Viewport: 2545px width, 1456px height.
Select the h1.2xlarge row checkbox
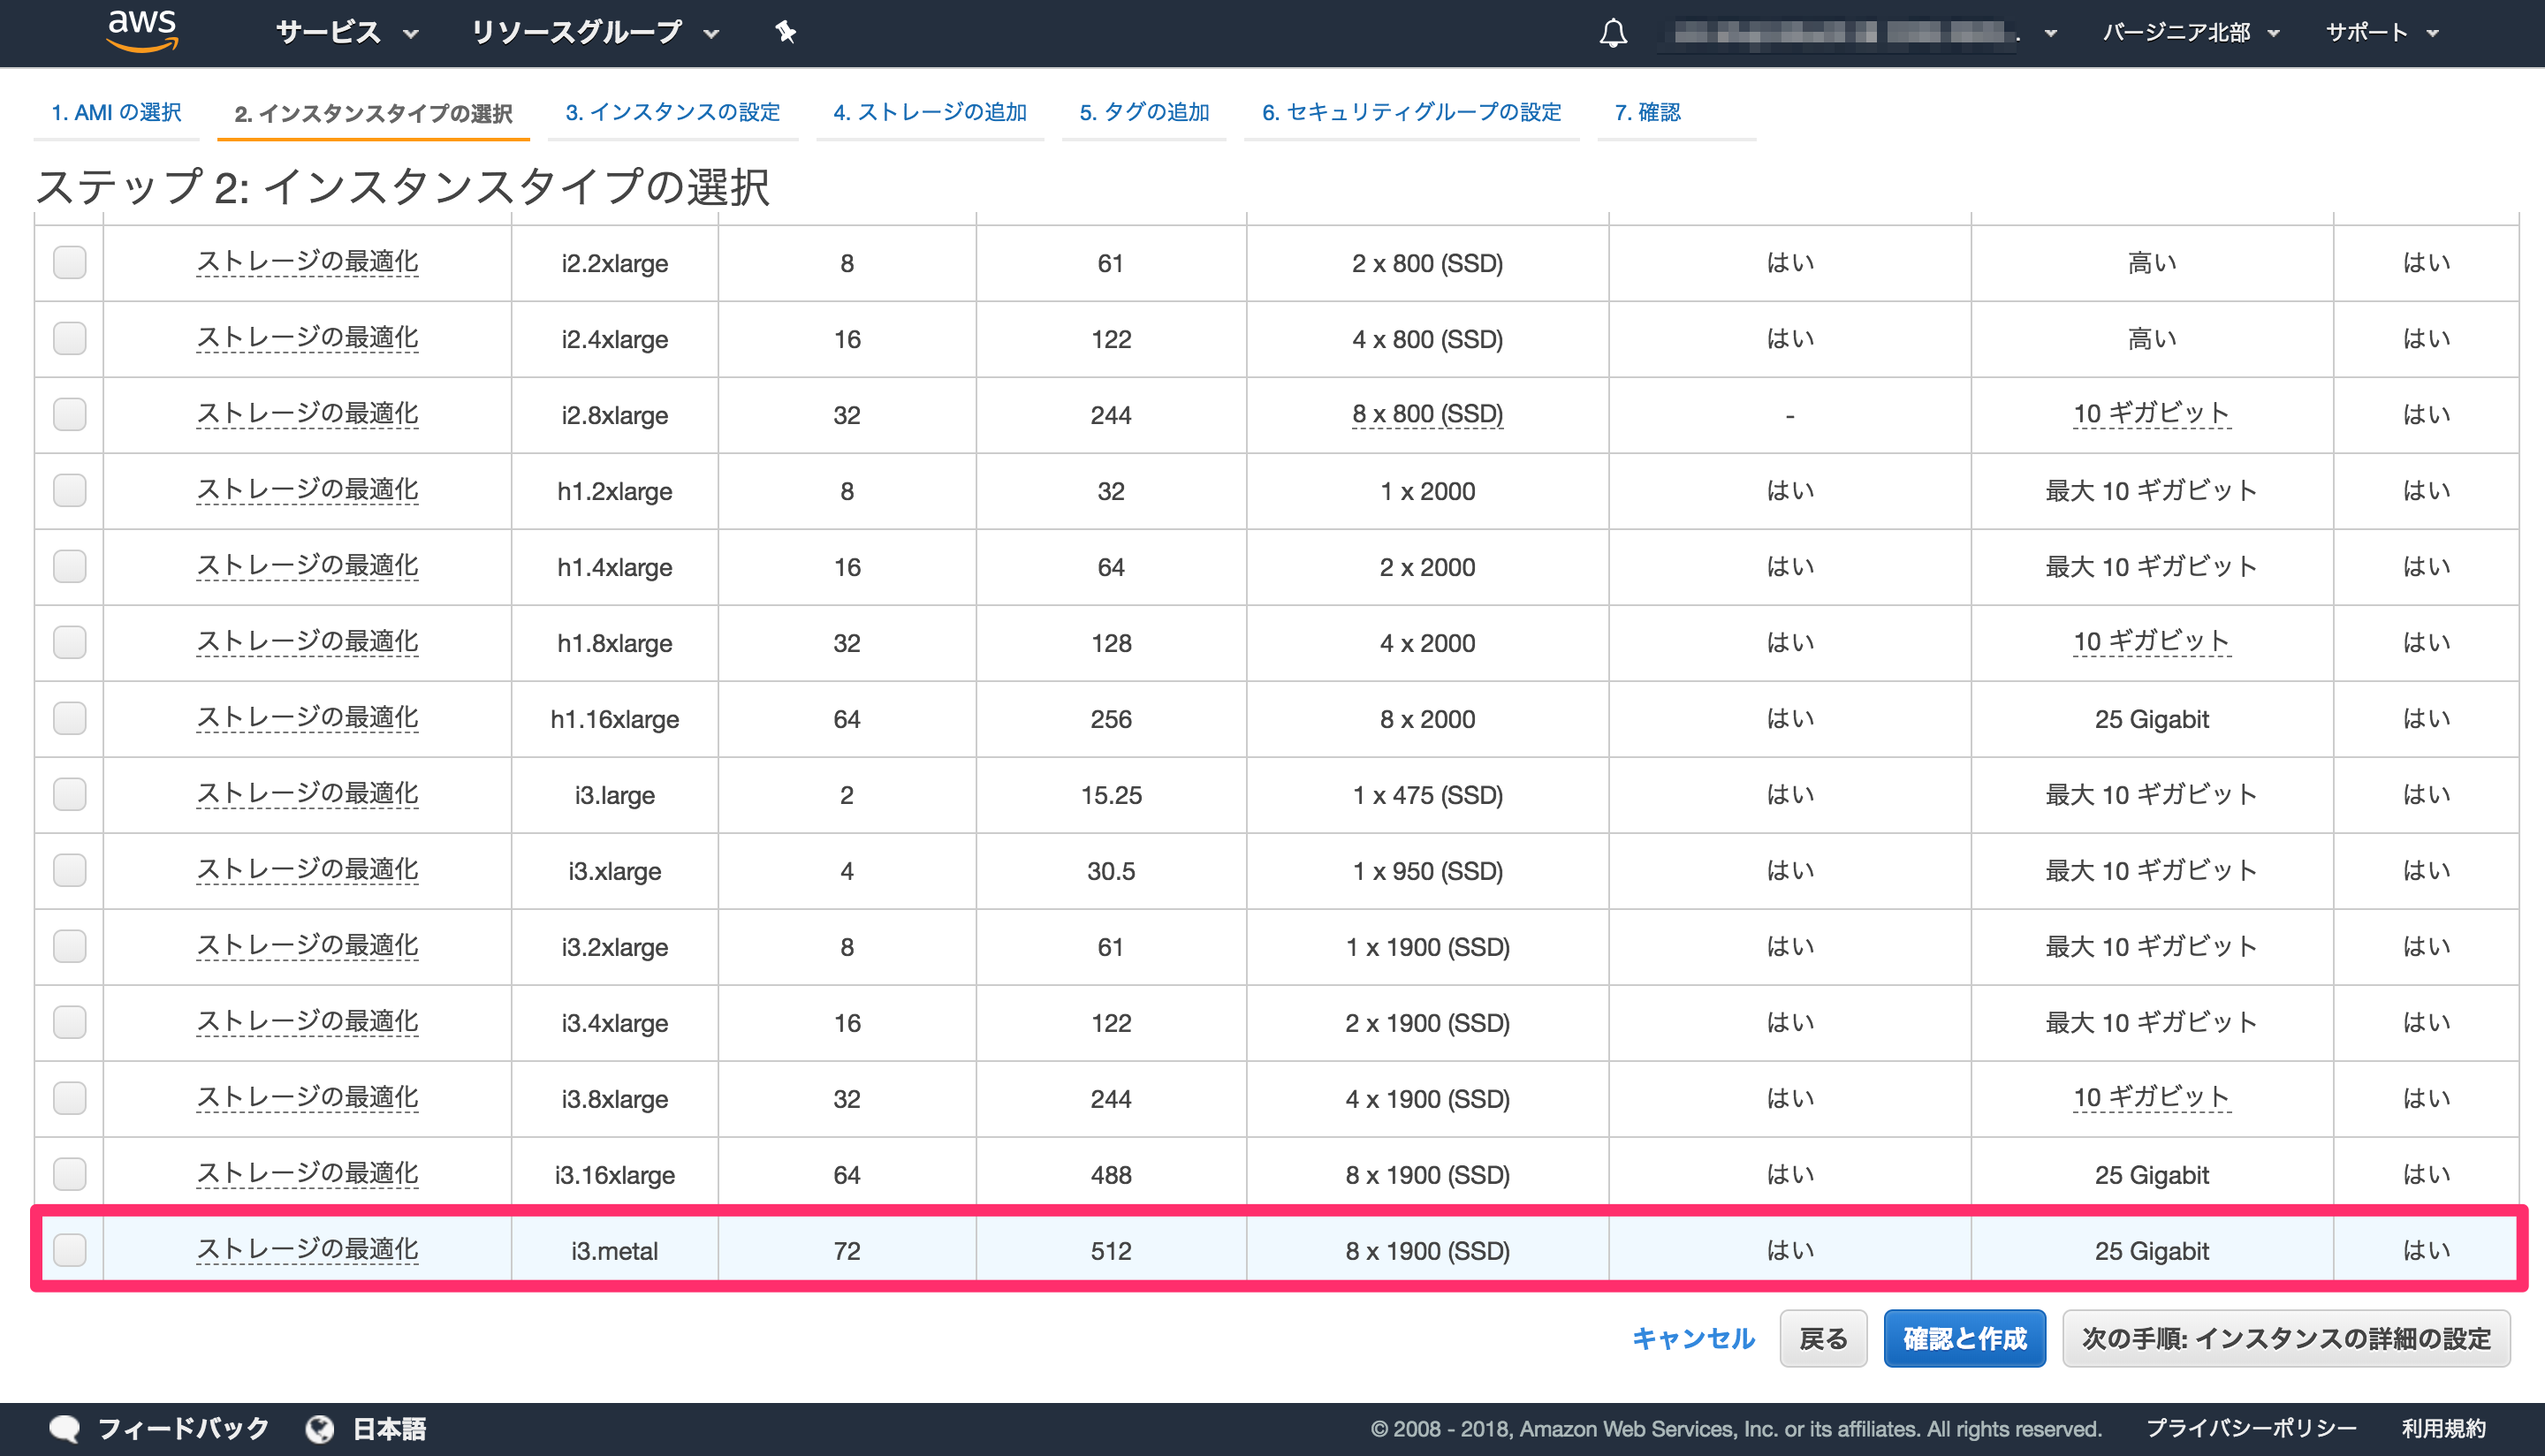tap(70, 491)
